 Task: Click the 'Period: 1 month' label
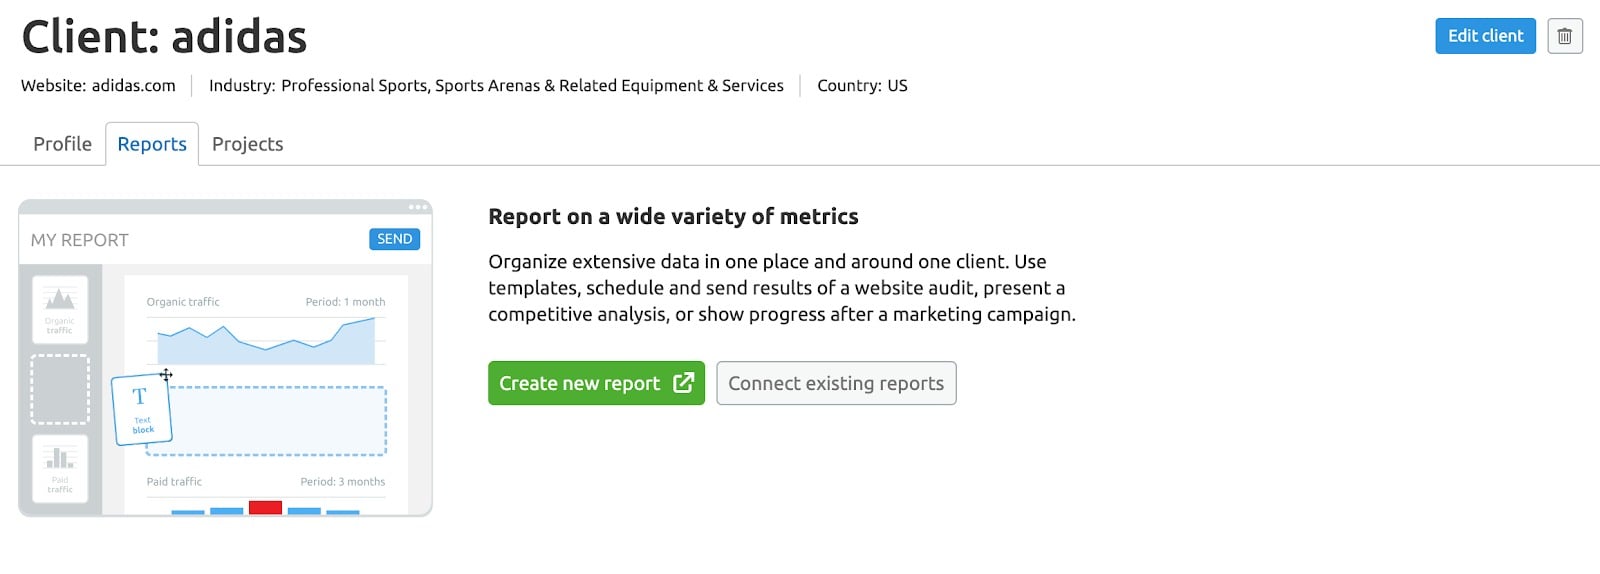(x=345, y=302)
